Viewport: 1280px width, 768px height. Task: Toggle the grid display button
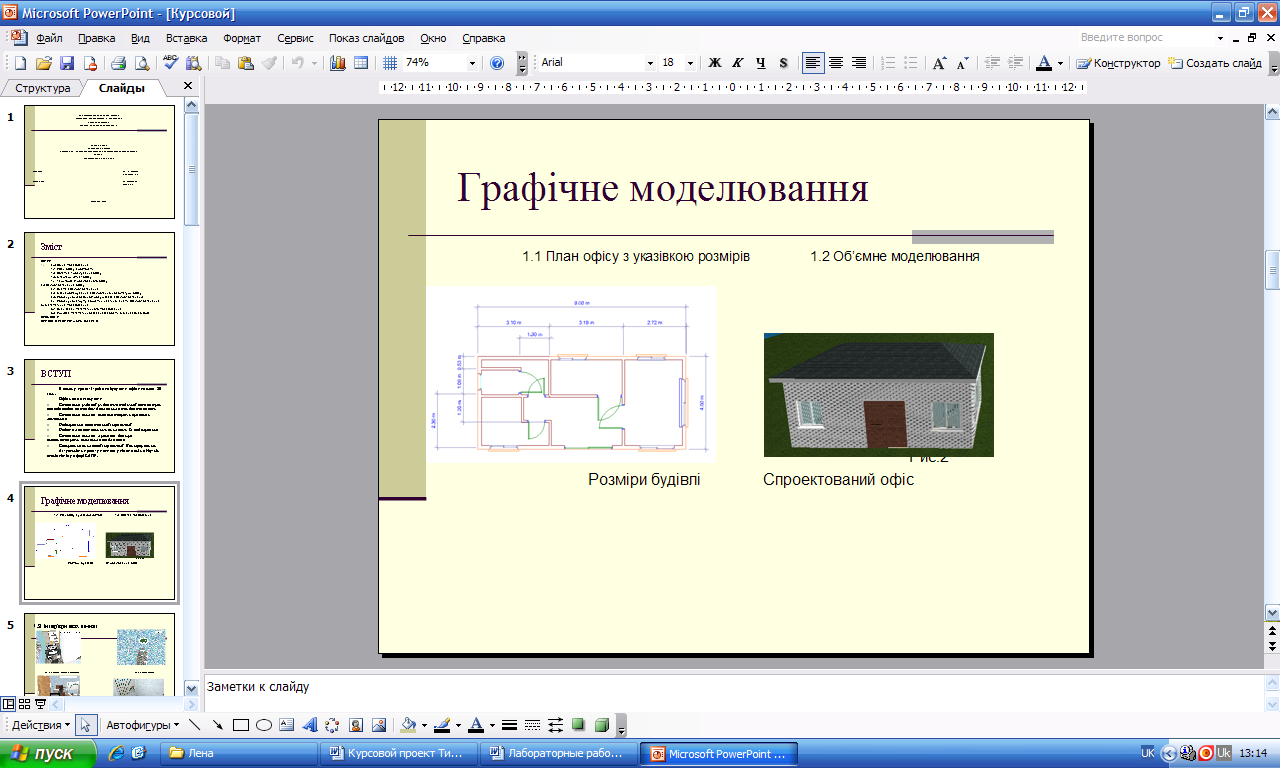pos(390,63)
